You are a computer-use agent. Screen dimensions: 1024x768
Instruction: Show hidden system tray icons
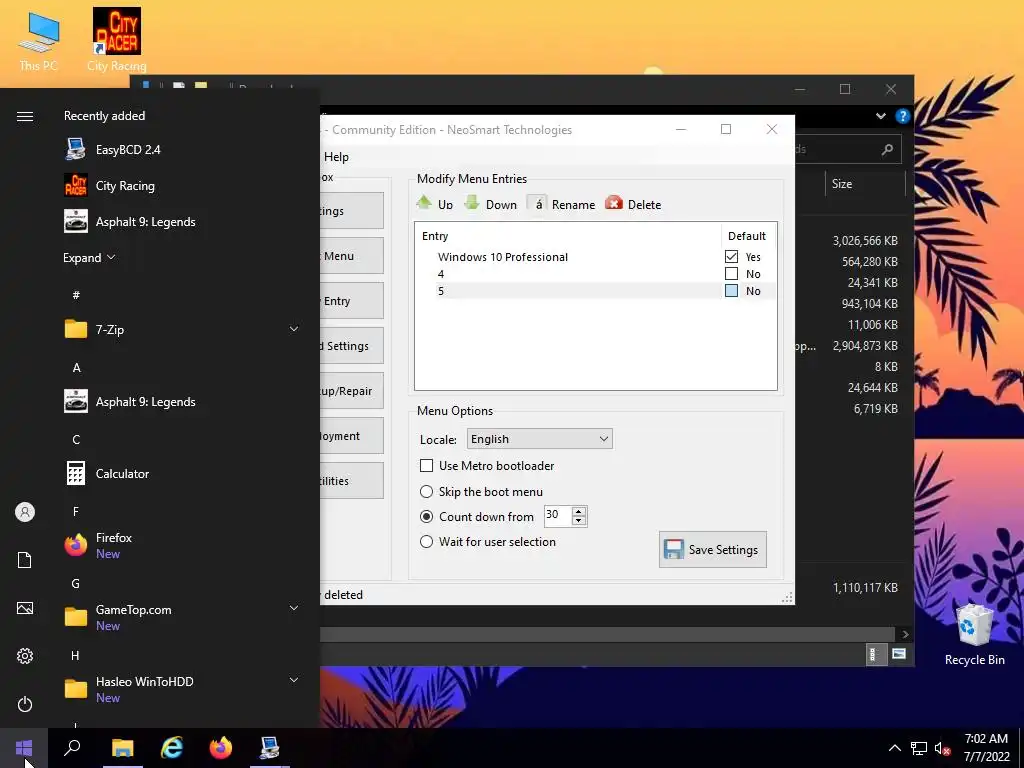click(x=895, y=748)
